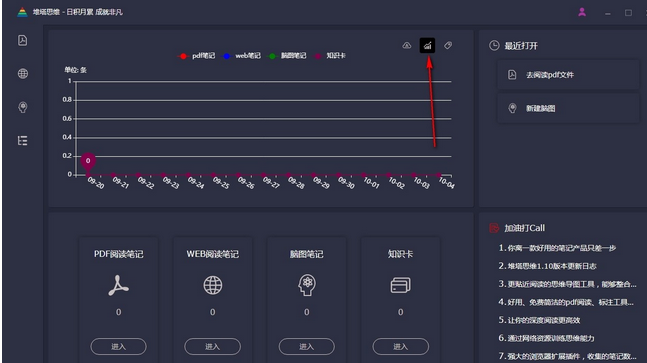Click the Acrobat icon in PDF阅读笔记 card

118,285
